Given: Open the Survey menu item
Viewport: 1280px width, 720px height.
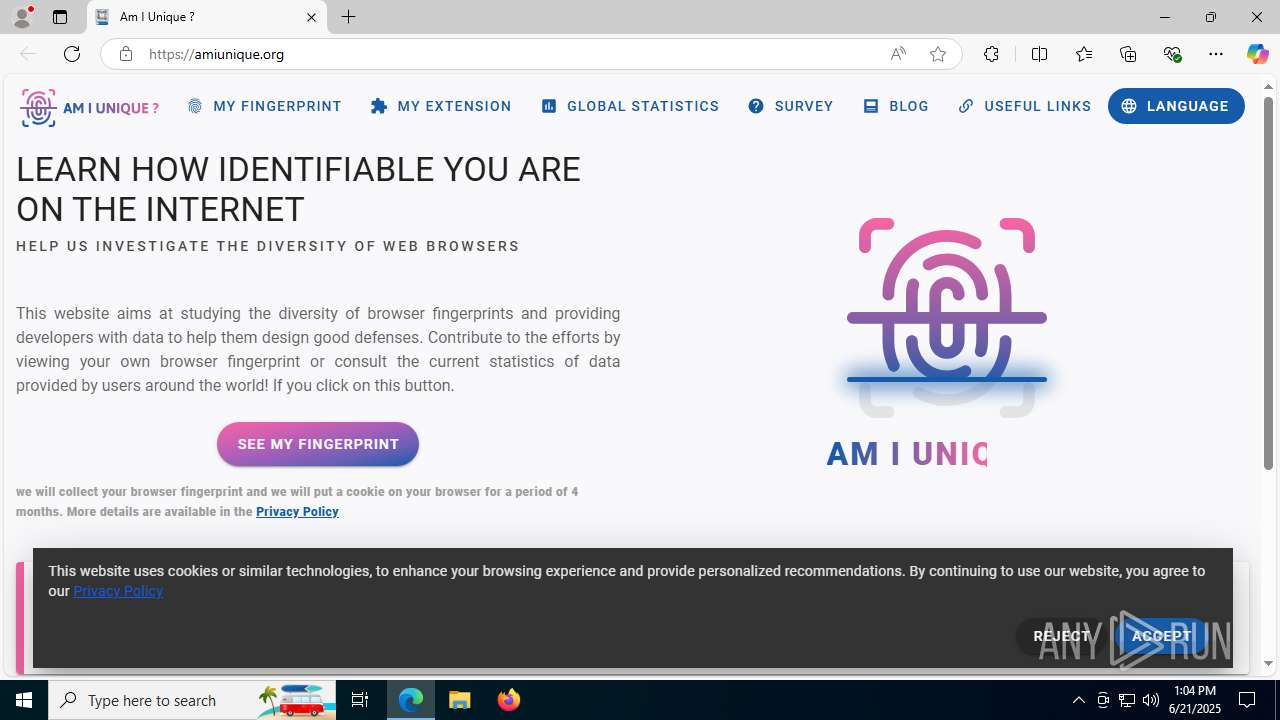Looking at the screenshot, I should click(791, 106).
